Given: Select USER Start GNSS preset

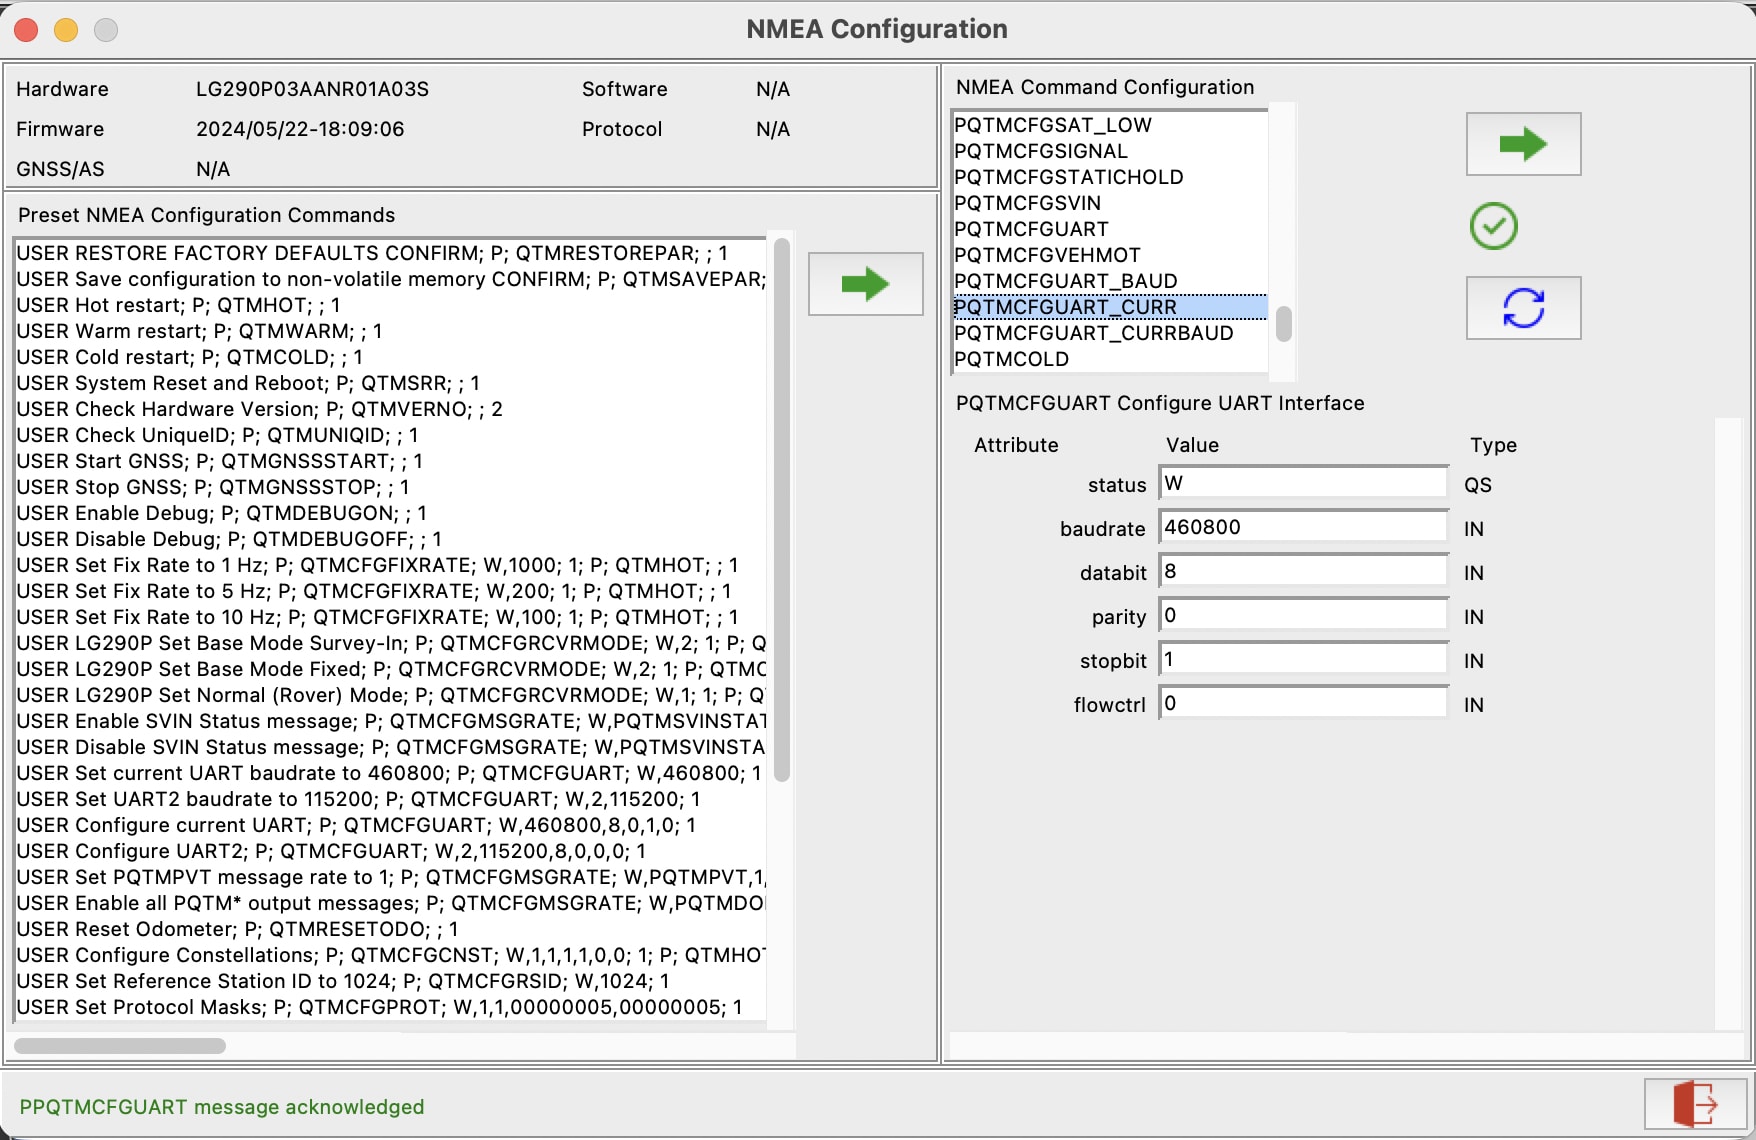Looking at the screenshot, I should (391, 461).
